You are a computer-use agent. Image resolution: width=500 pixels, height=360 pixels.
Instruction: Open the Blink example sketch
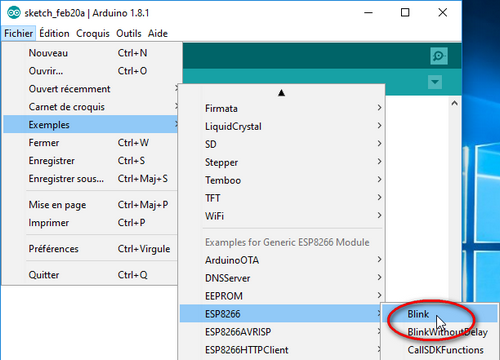(440, 314)
